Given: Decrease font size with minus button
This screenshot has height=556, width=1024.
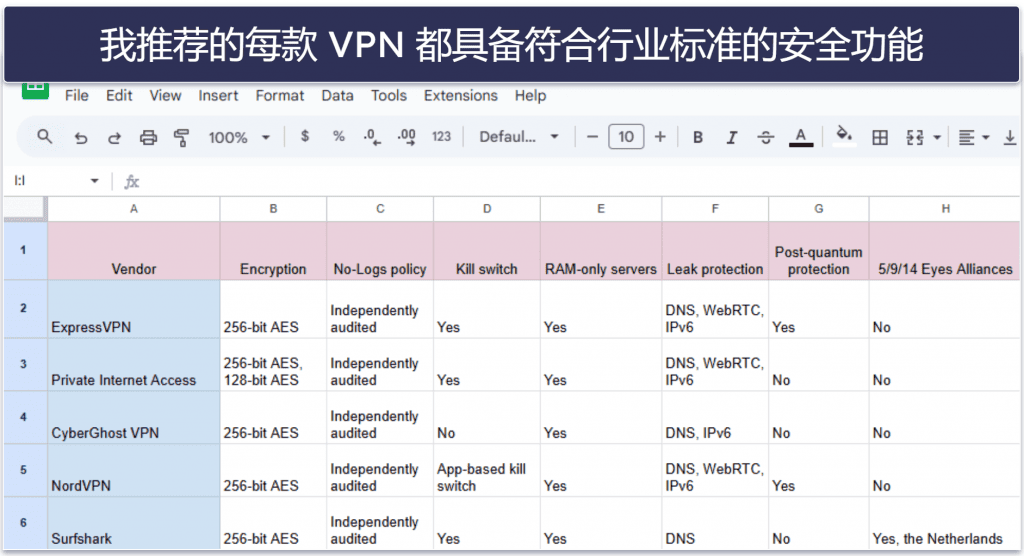Looking at the screenshot, I should (x=592, y=137).
